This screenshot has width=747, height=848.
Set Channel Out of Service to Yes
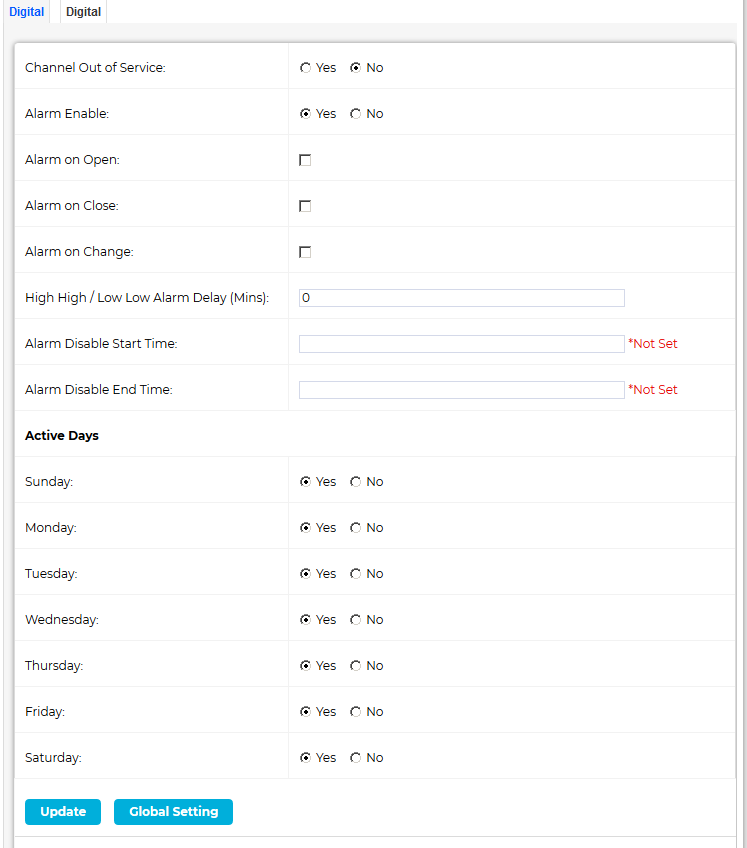click(306, 68)
